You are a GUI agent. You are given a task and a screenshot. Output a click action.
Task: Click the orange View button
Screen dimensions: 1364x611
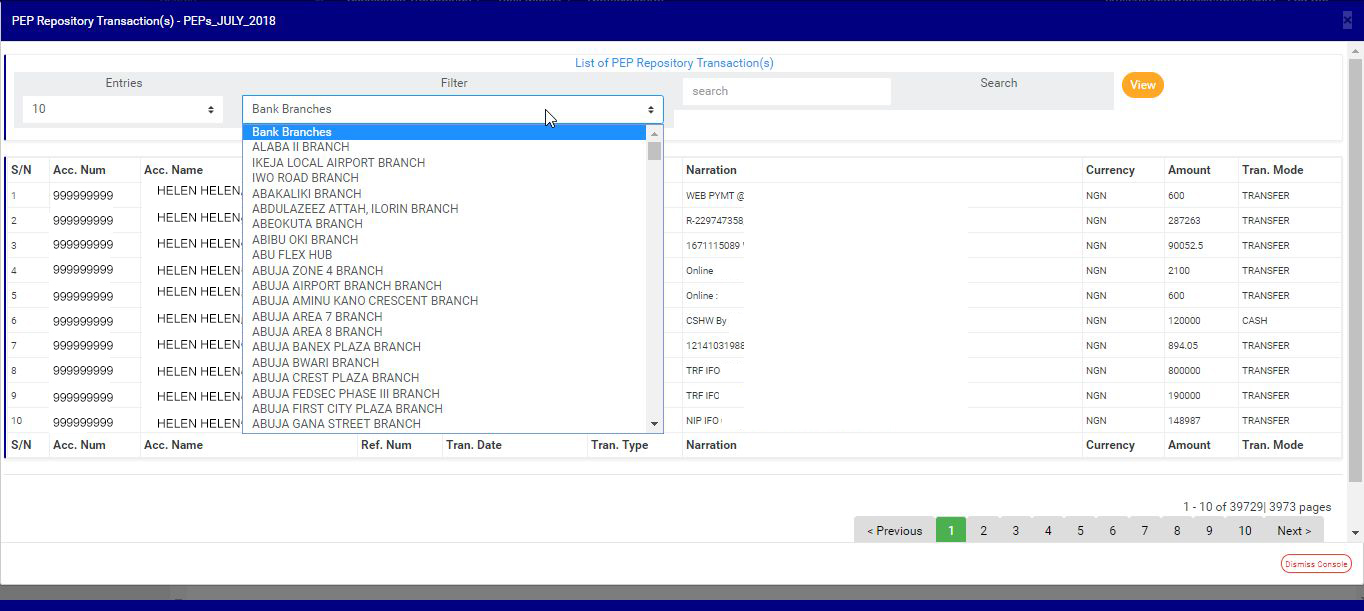[1142, 85]
